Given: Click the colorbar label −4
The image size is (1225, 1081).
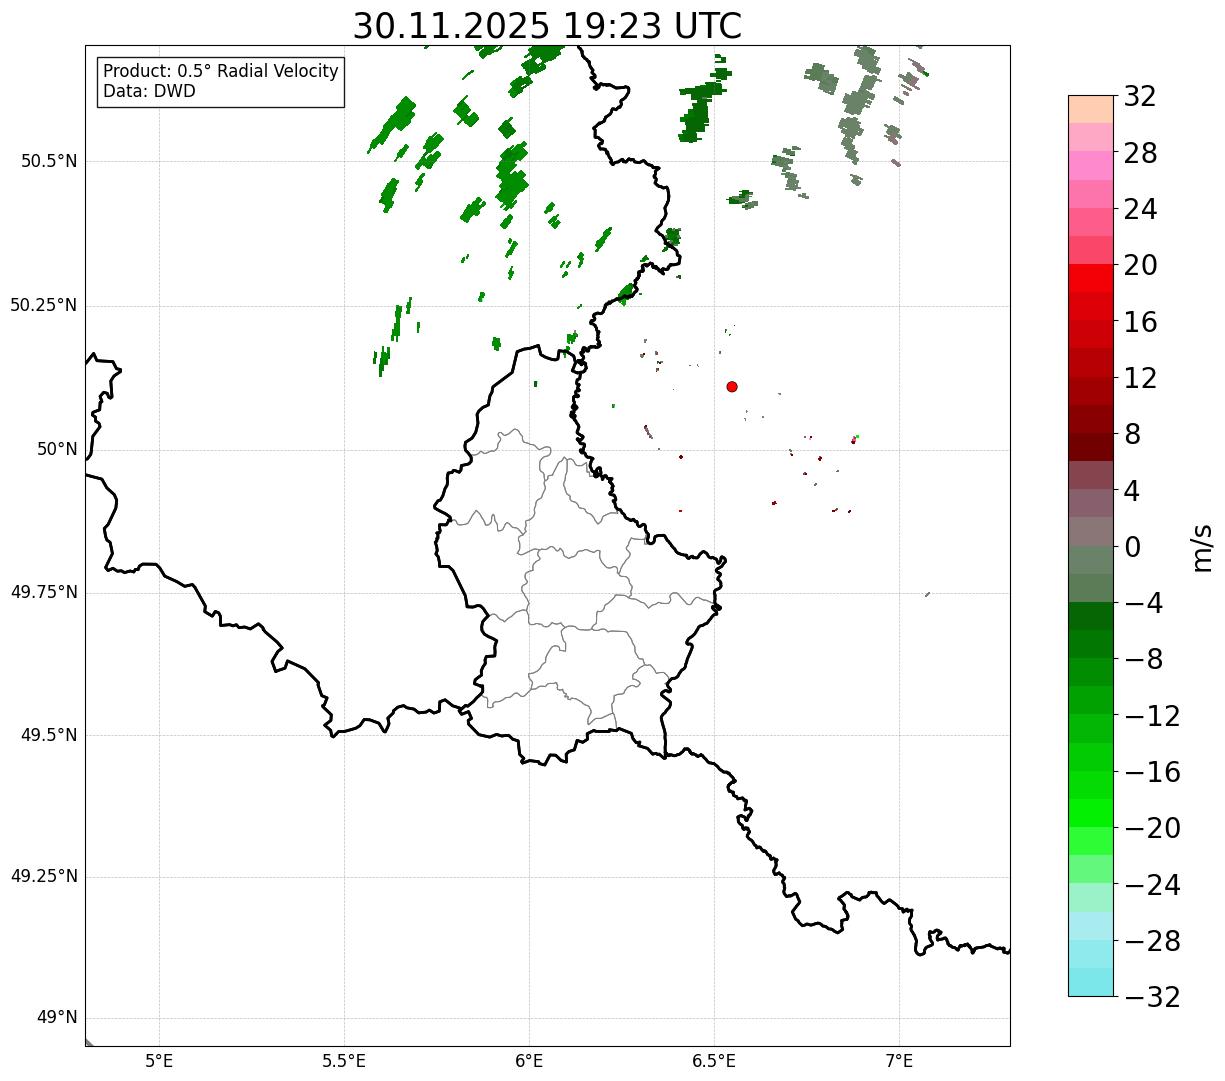Looking at the screenshot, I should click(x=1144, y=603).
